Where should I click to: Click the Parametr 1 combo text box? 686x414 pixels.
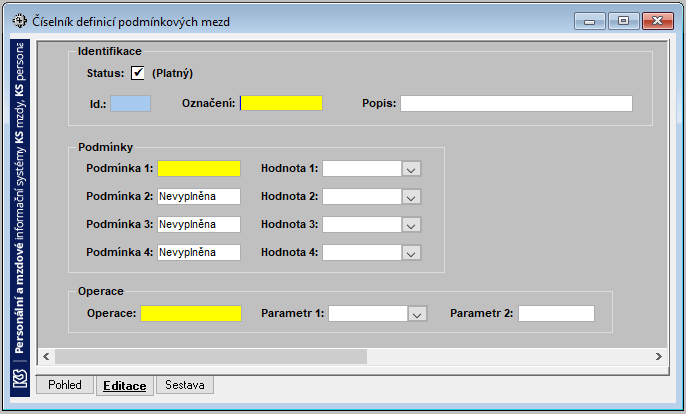coord(368,313)
